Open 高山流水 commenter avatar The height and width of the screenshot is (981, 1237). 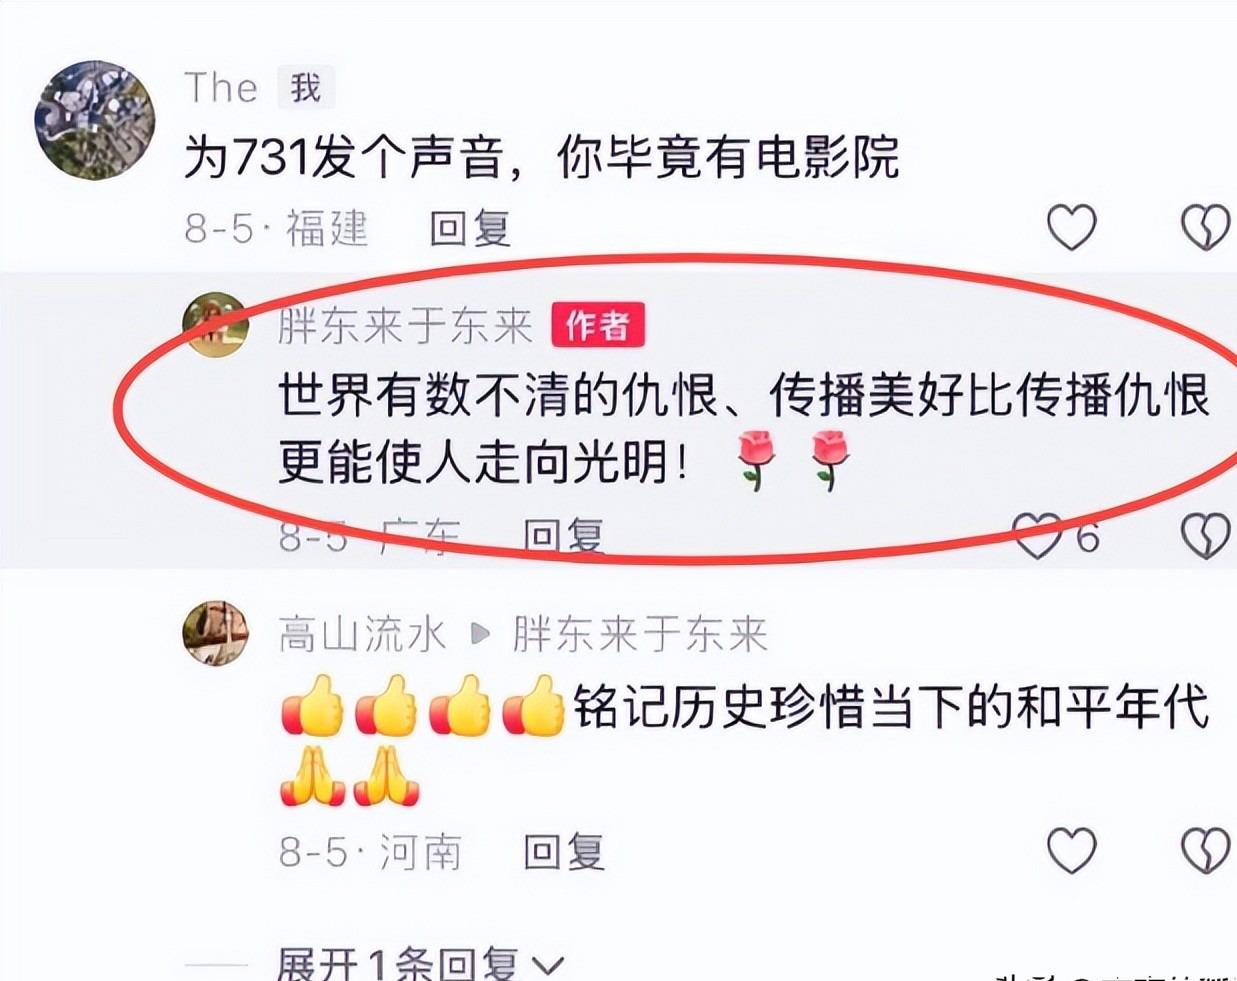(x=215, y=633)
